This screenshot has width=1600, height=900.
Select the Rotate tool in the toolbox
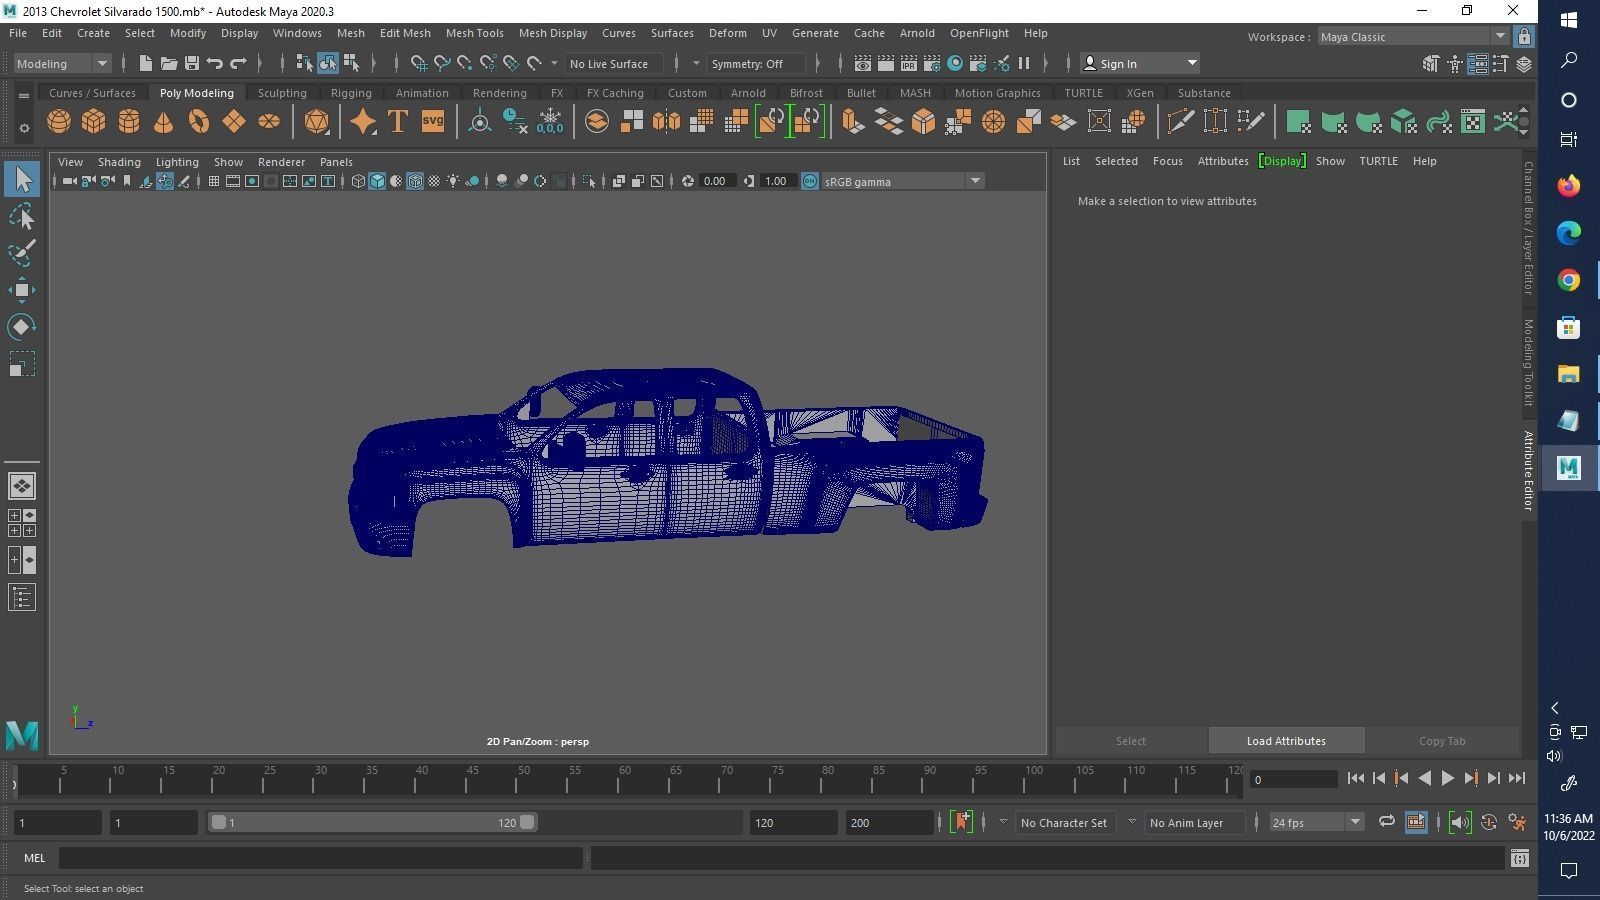coord(22,327)
